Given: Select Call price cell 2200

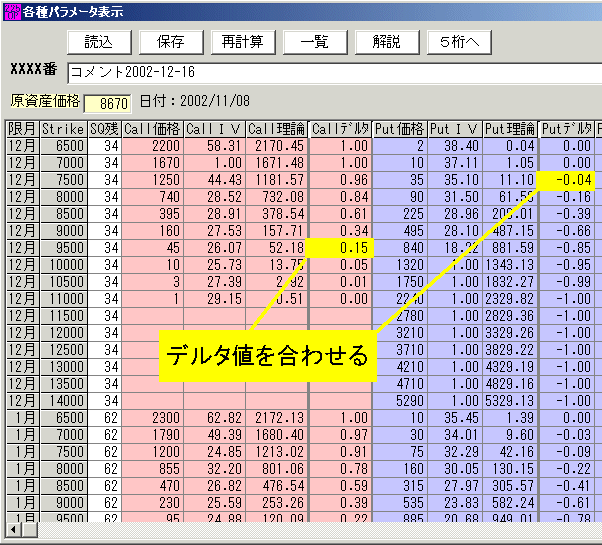Looking at the screenshot, I should click(x=153, y=146).
